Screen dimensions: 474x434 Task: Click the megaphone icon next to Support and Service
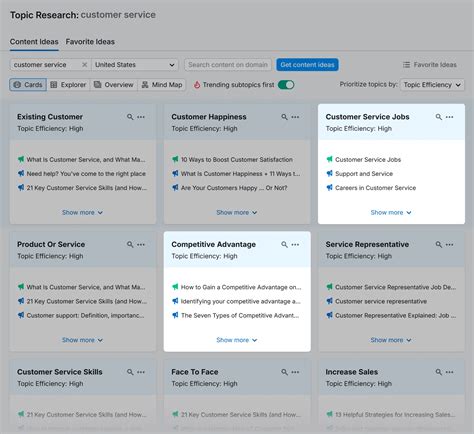330,173
